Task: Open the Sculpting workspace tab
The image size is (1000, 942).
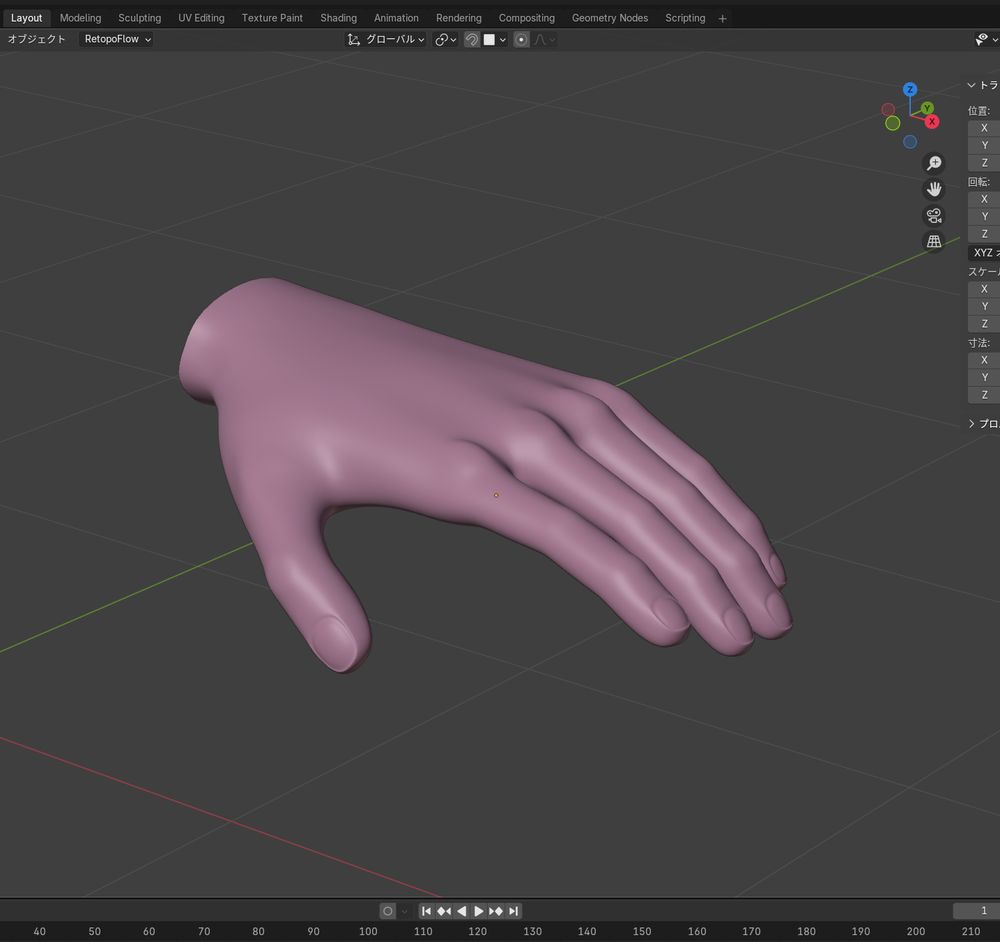Action: point(139,18)
